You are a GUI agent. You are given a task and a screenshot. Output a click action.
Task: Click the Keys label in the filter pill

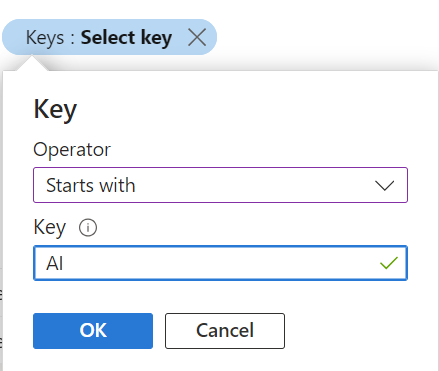pyautogui.click(x=45, y=38)
